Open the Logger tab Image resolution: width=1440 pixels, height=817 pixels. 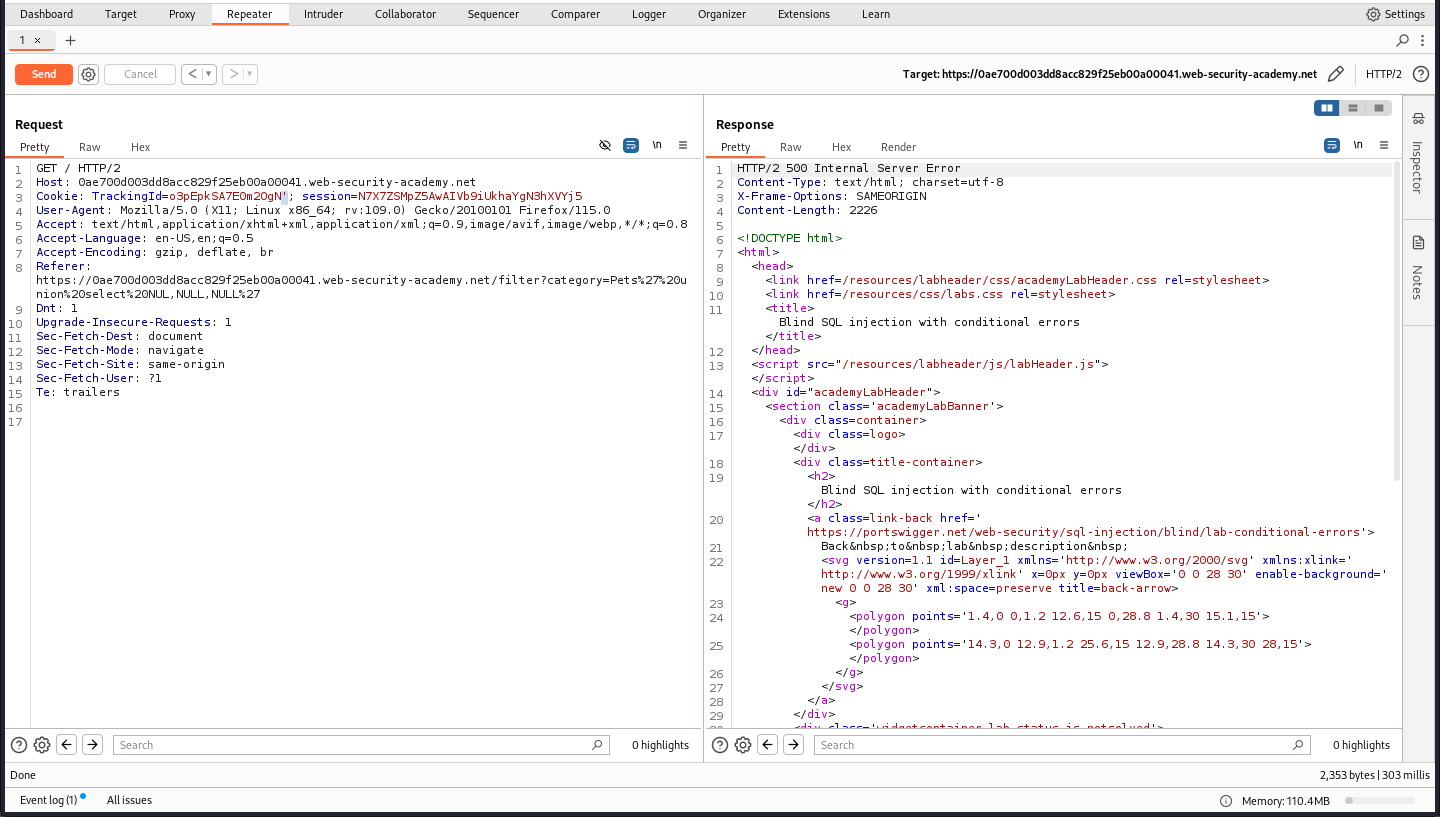click(649, 14)
